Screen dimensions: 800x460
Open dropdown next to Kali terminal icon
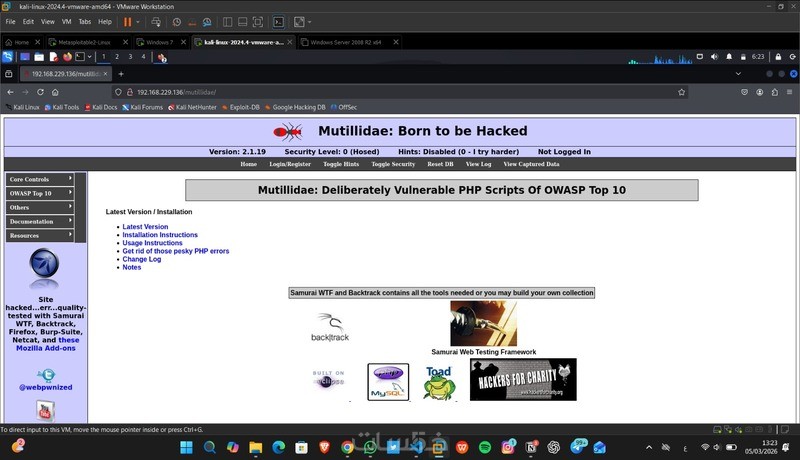pyautogui.click(x=90, y=57)
